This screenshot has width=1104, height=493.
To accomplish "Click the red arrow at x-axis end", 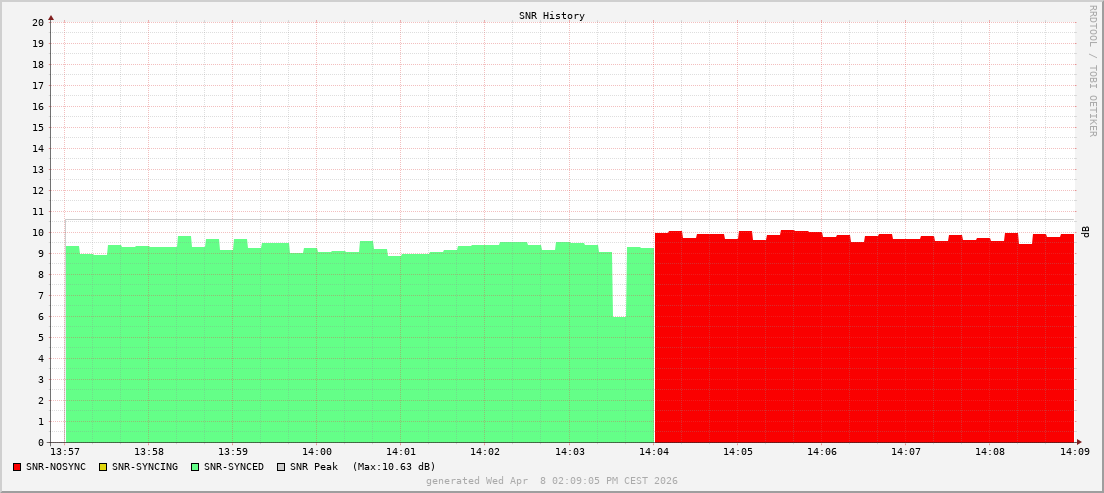I will point(1078,442).
